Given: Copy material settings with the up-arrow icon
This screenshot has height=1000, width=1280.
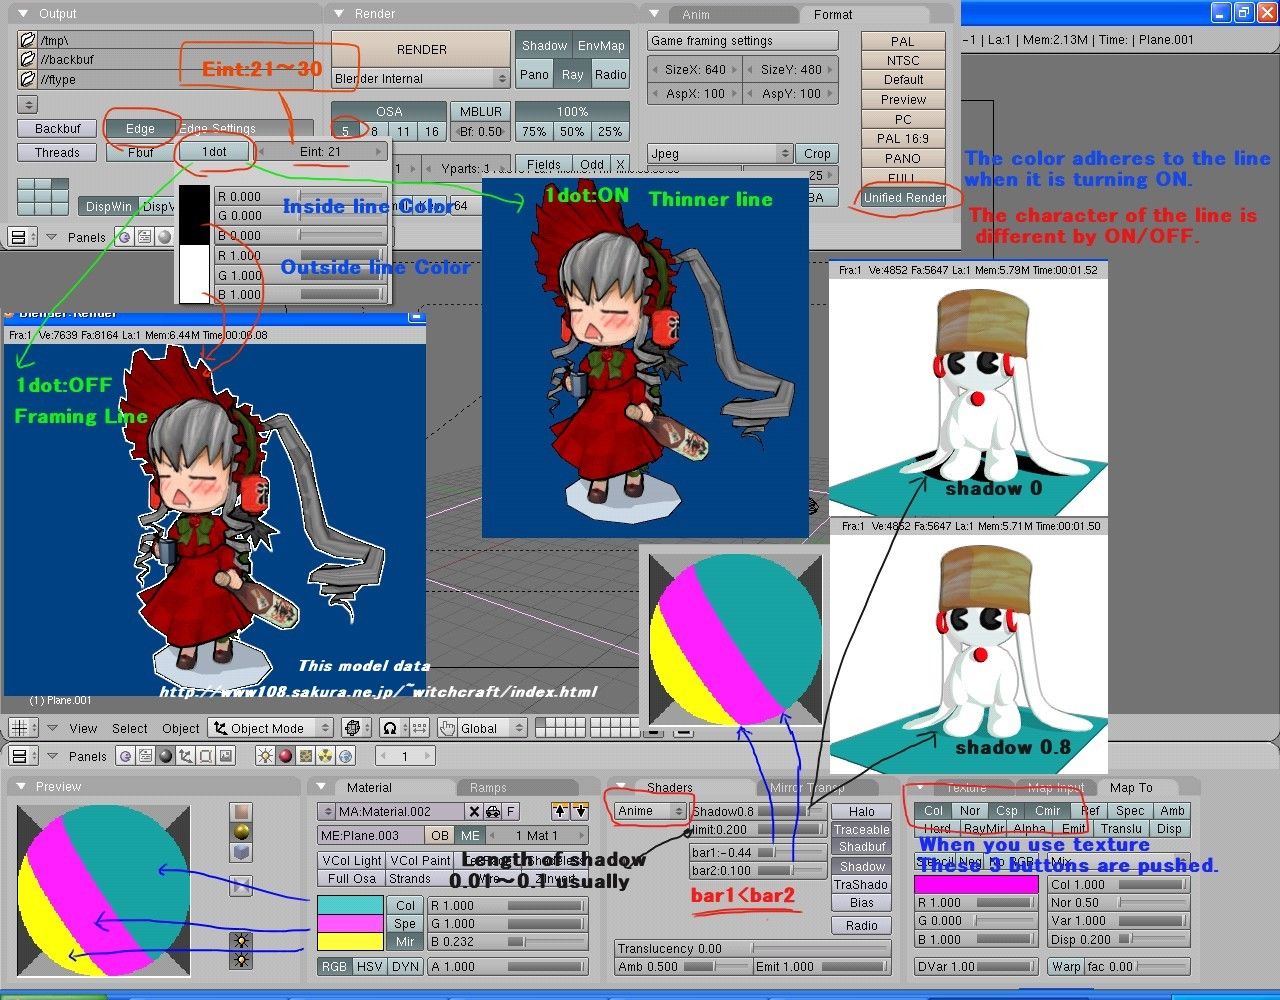Looking at the screenshot, I should point(560,811).
